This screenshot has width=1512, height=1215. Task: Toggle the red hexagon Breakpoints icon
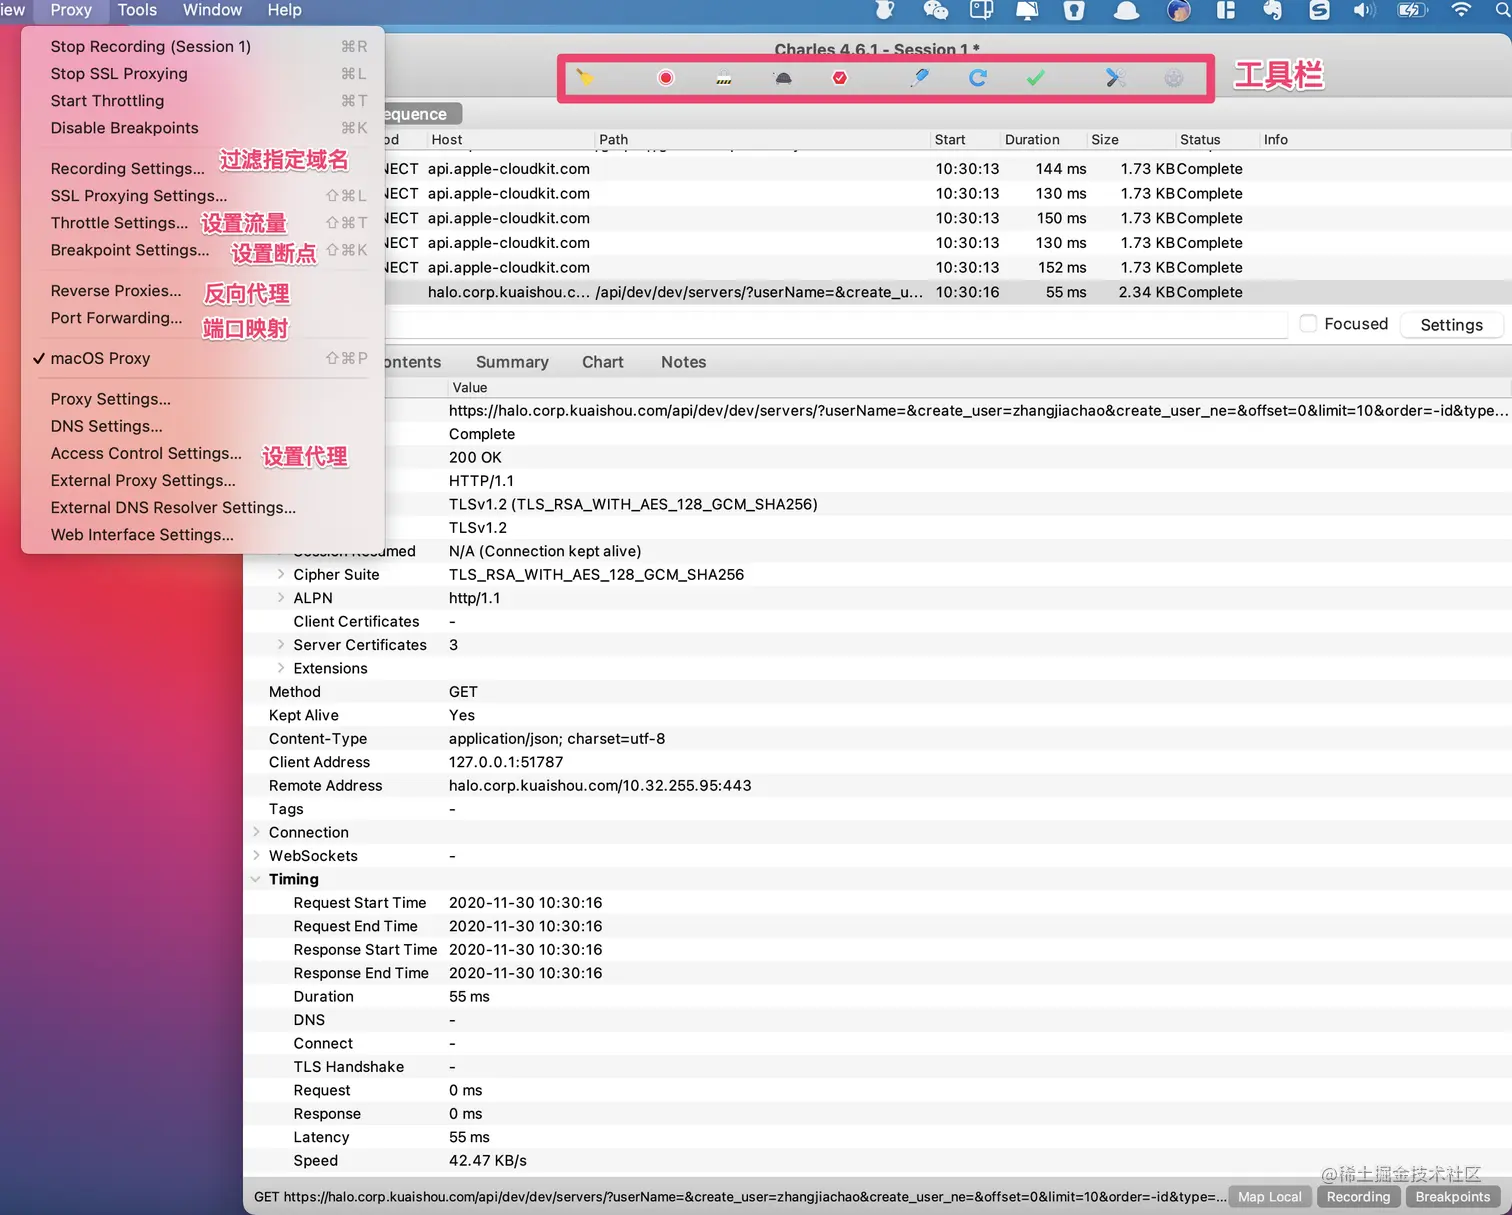[840, 78]
